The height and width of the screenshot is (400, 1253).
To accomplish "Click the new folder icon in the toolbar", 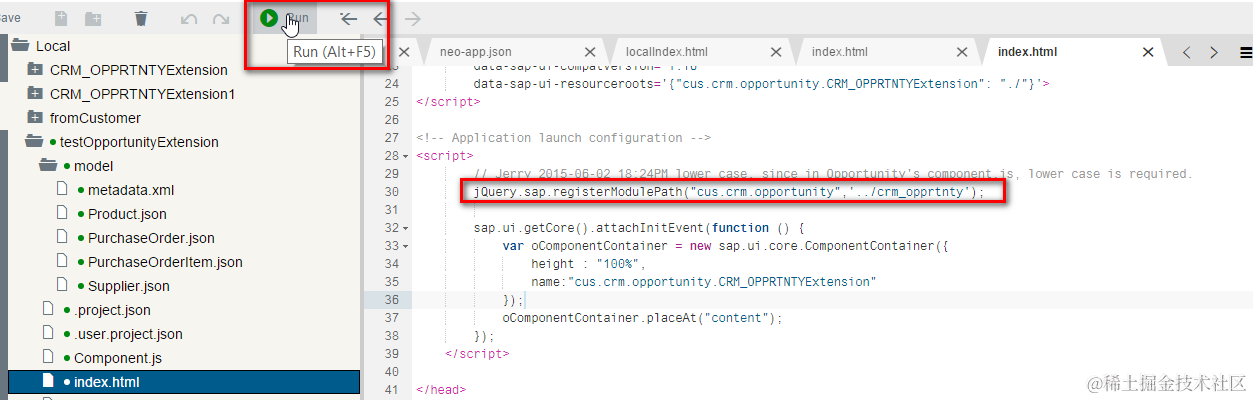I will [93, 18].
